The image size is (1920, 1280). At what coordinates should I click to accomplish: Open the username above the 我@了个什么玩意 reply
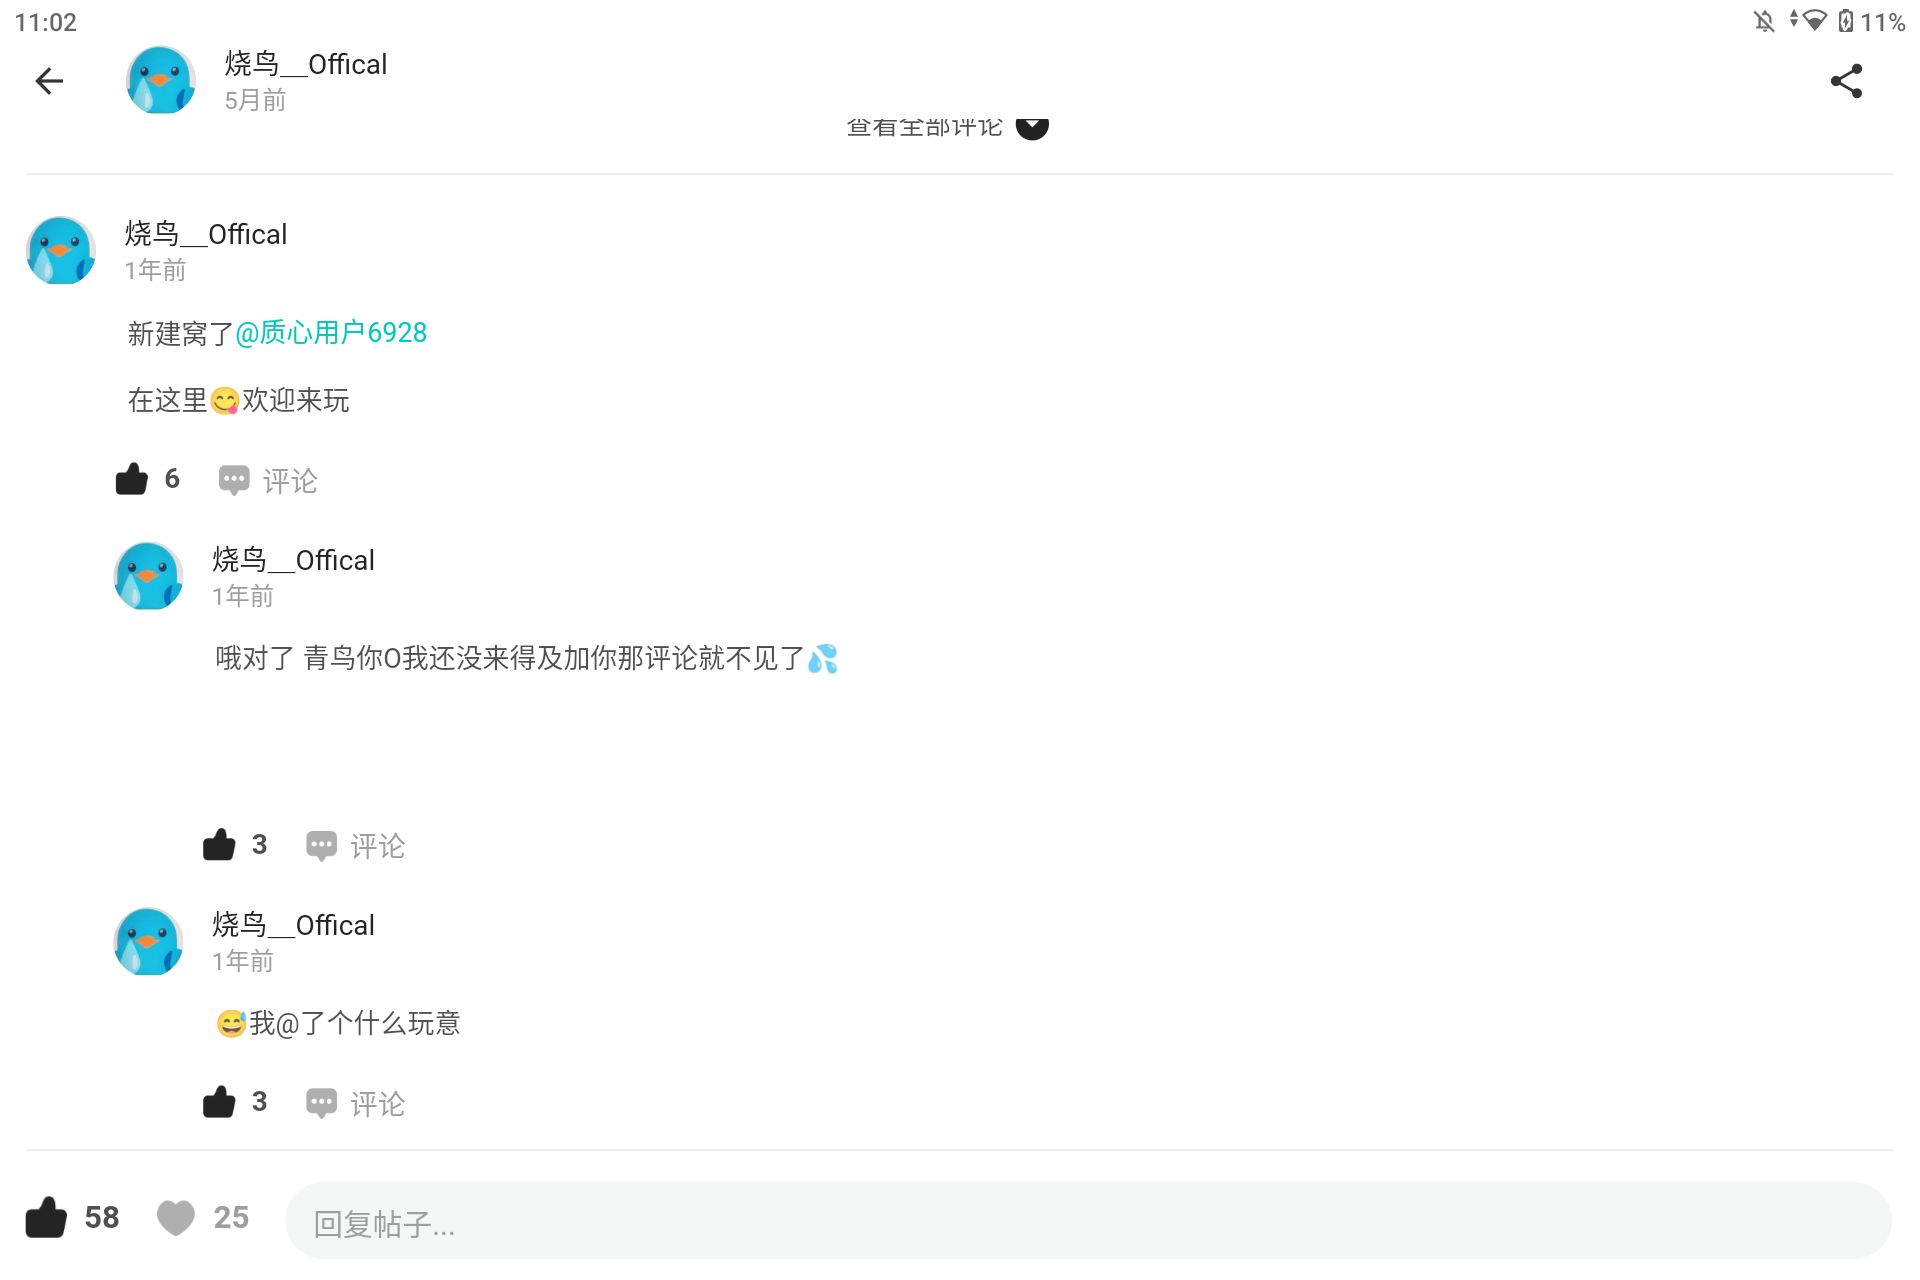pyautogui.click(x=293, y=925)
